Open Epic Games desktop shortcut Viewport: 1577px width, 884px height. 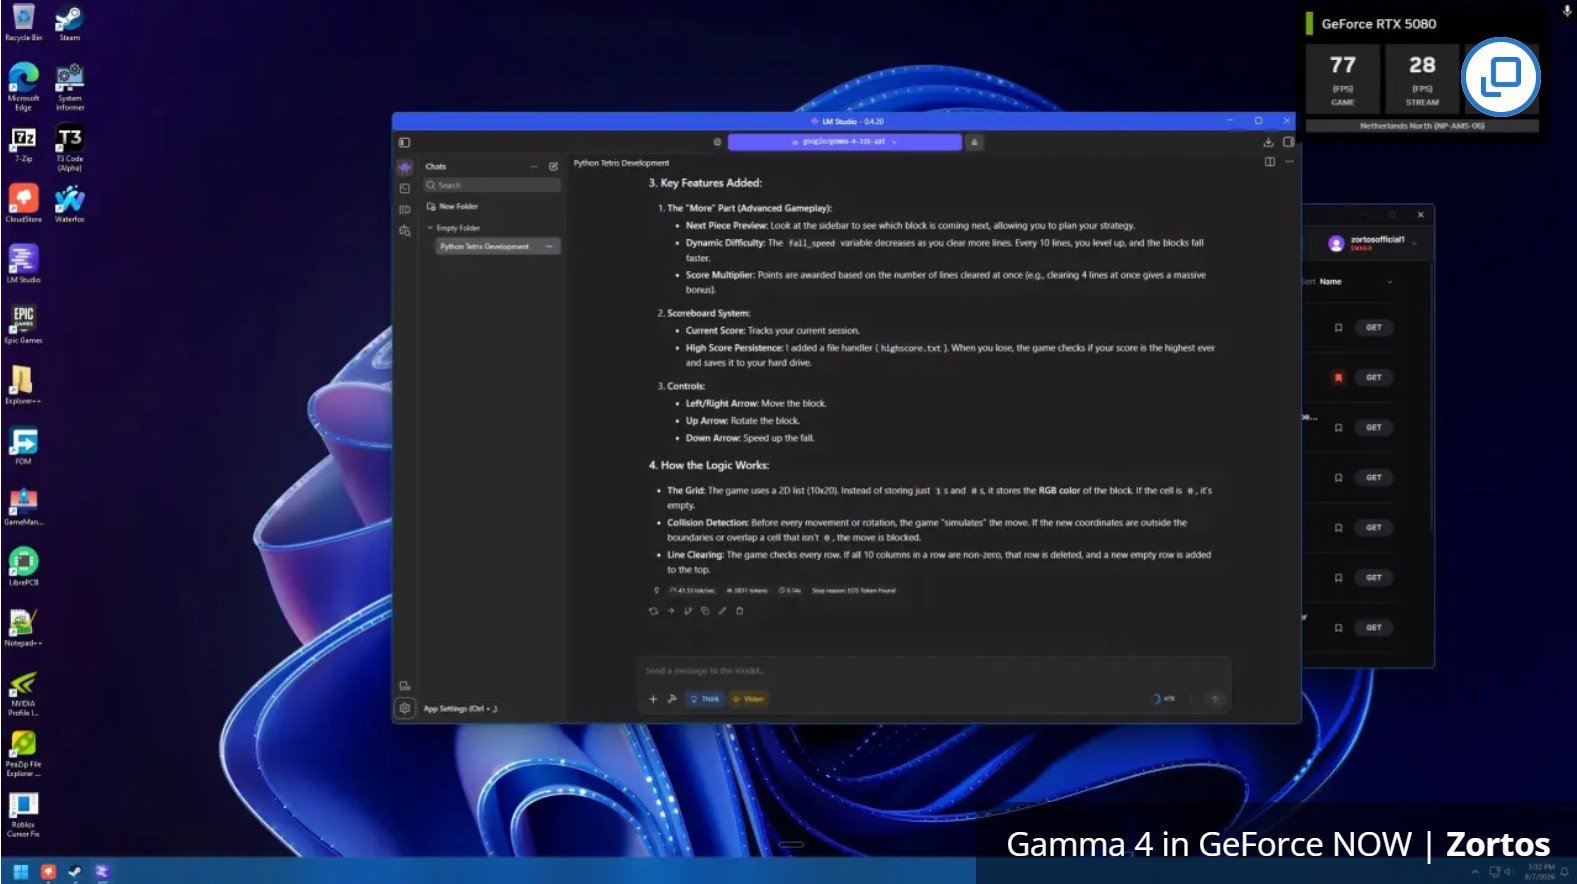tap(23, 325)
